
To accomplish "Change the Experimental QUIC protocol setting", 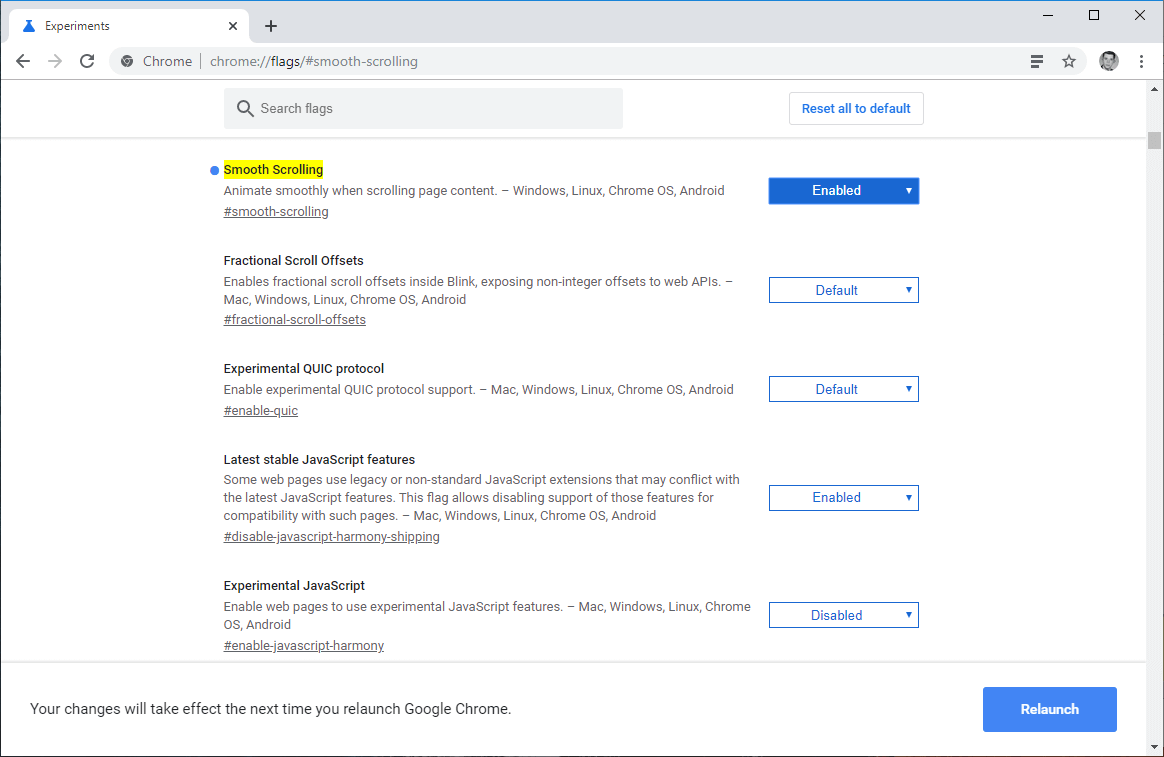I will 843,389.
